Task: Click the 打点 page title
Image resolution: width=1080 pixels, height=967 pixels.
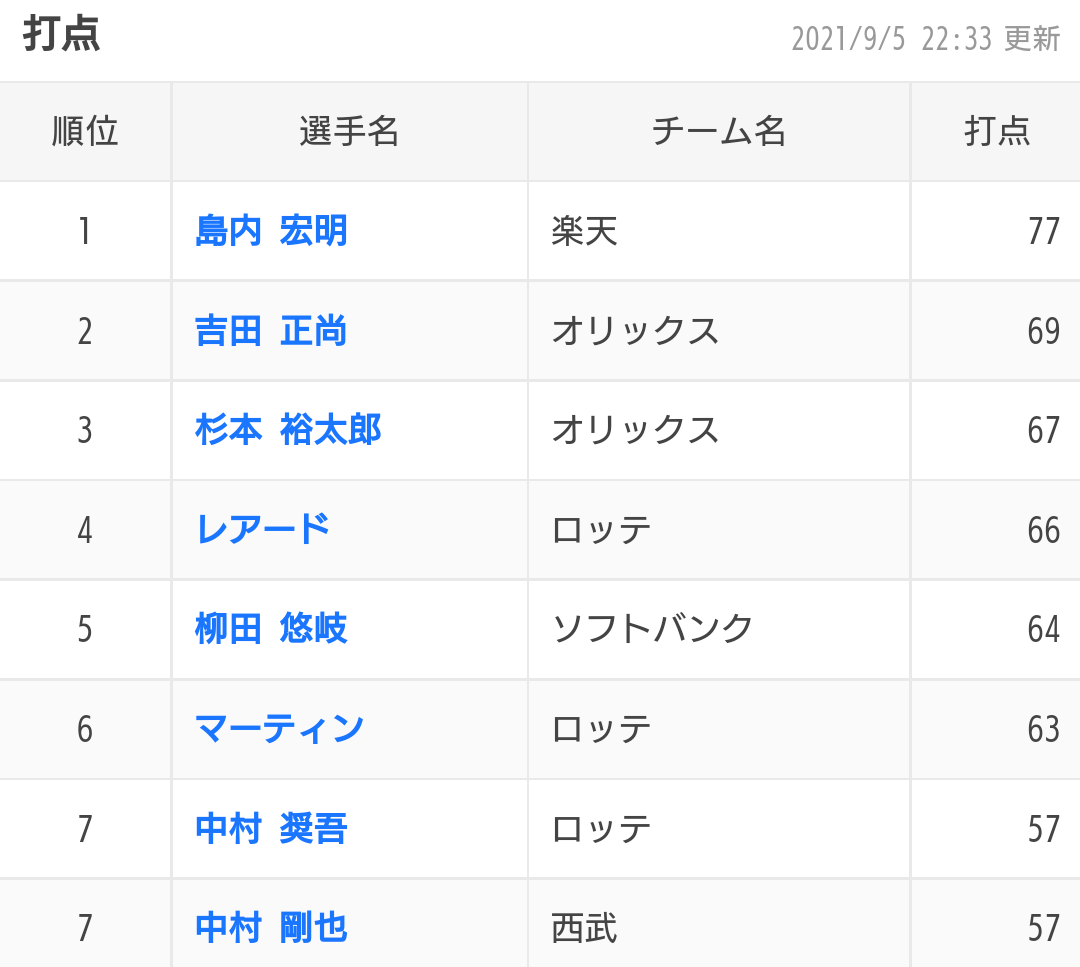Action: coord(62,34)
